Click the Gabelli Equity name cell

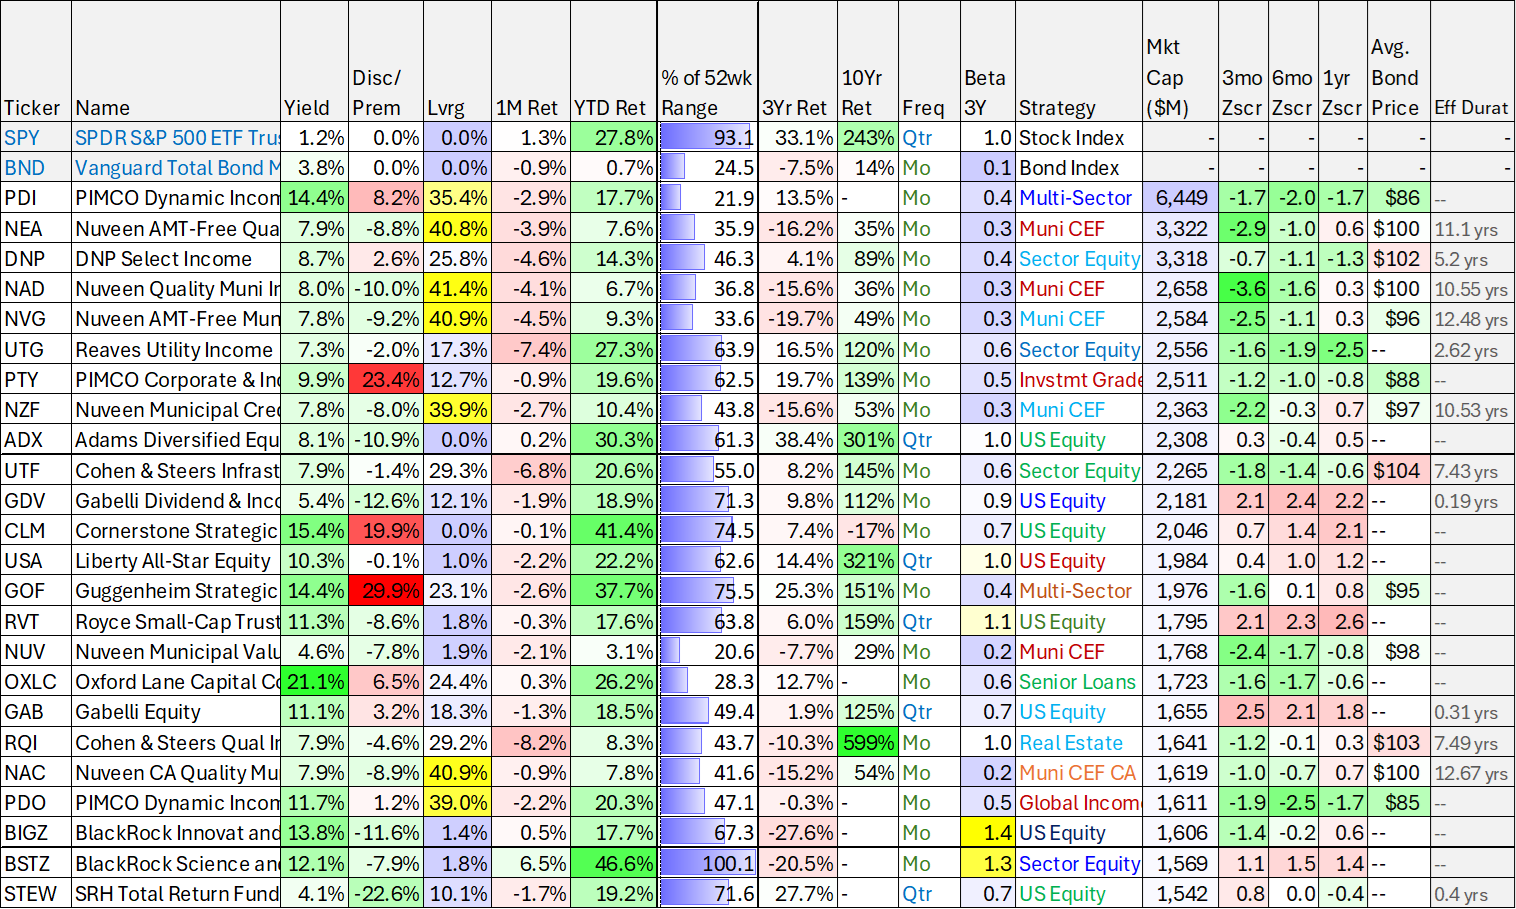tap(176, 712)
